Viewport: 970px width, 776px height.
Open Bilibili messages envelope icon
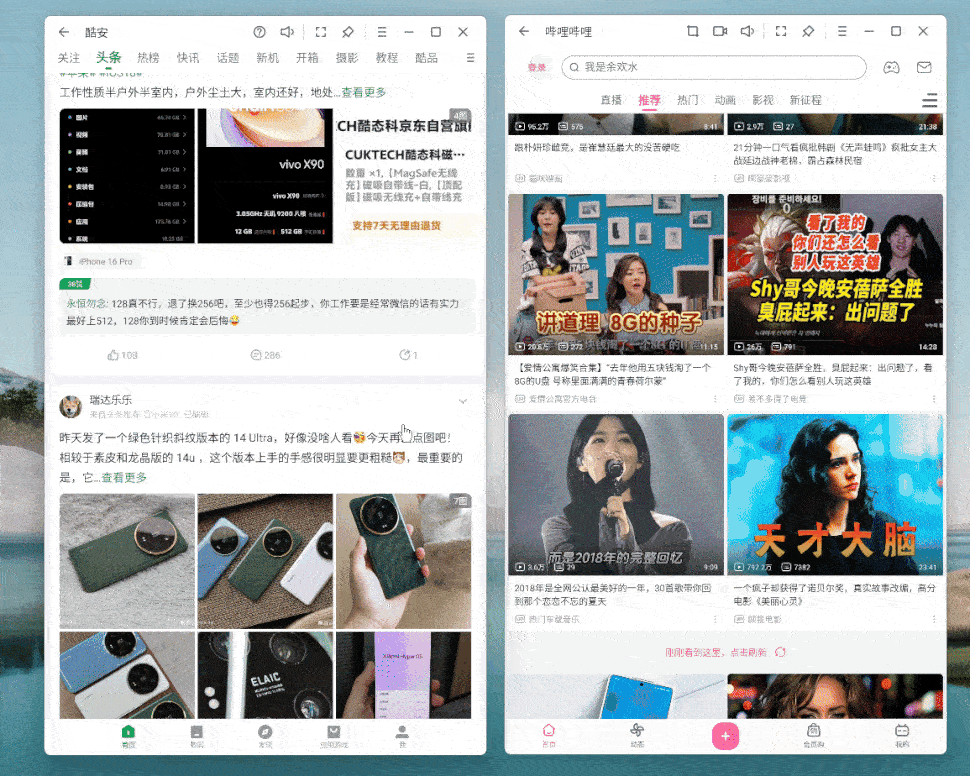point(924,67)
